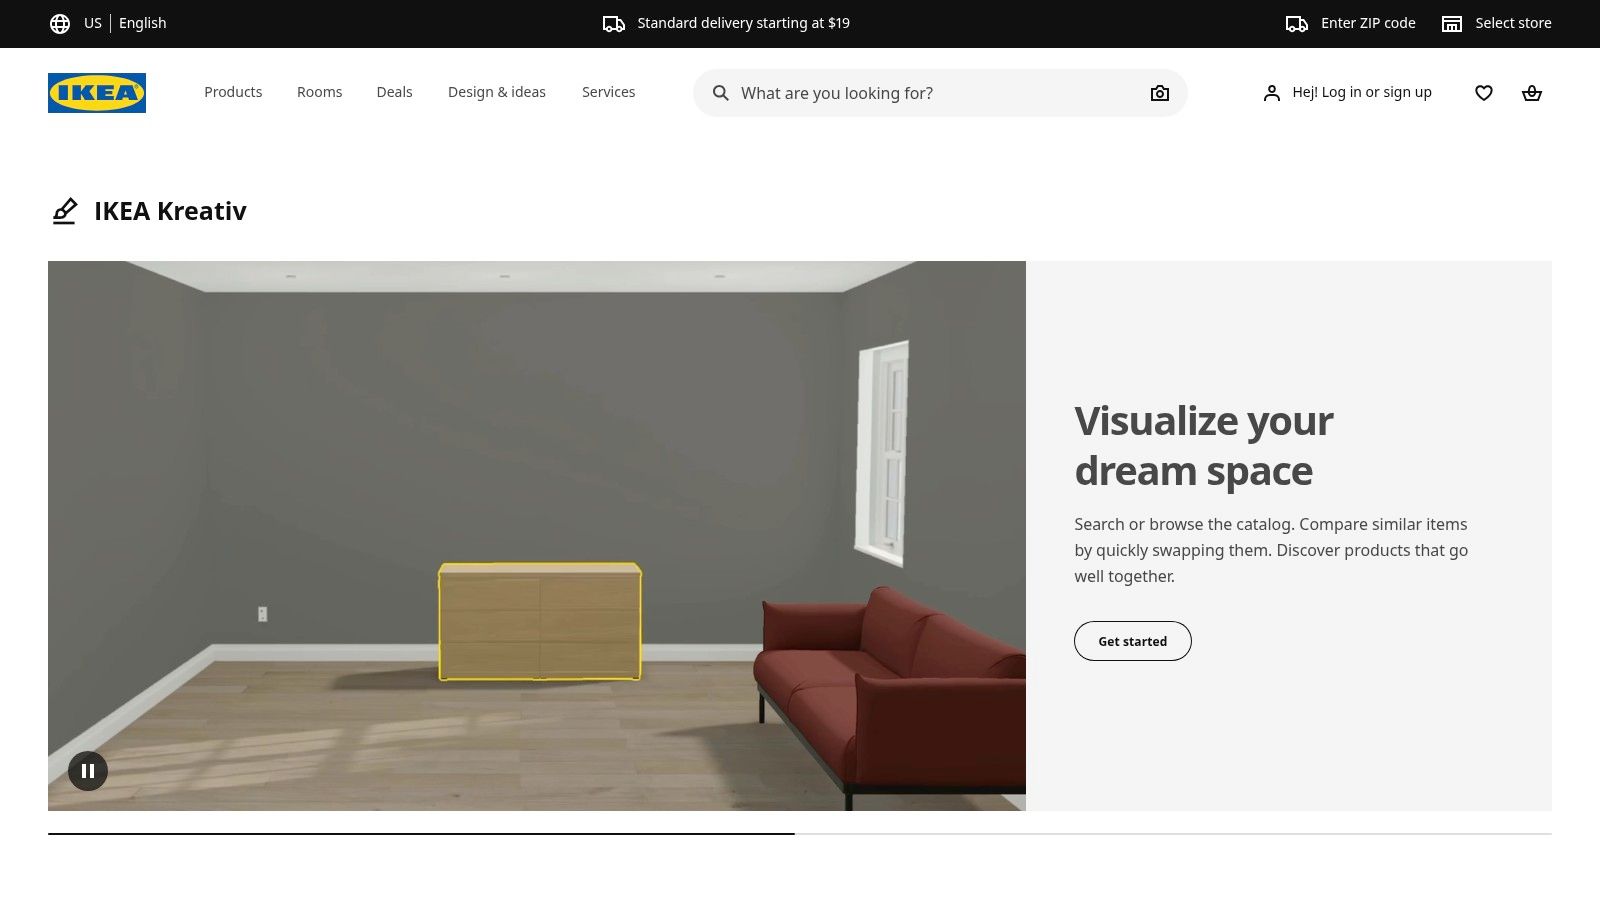
Task: Click the pen icon beside IKEA Kreativ
Action: 65,211
